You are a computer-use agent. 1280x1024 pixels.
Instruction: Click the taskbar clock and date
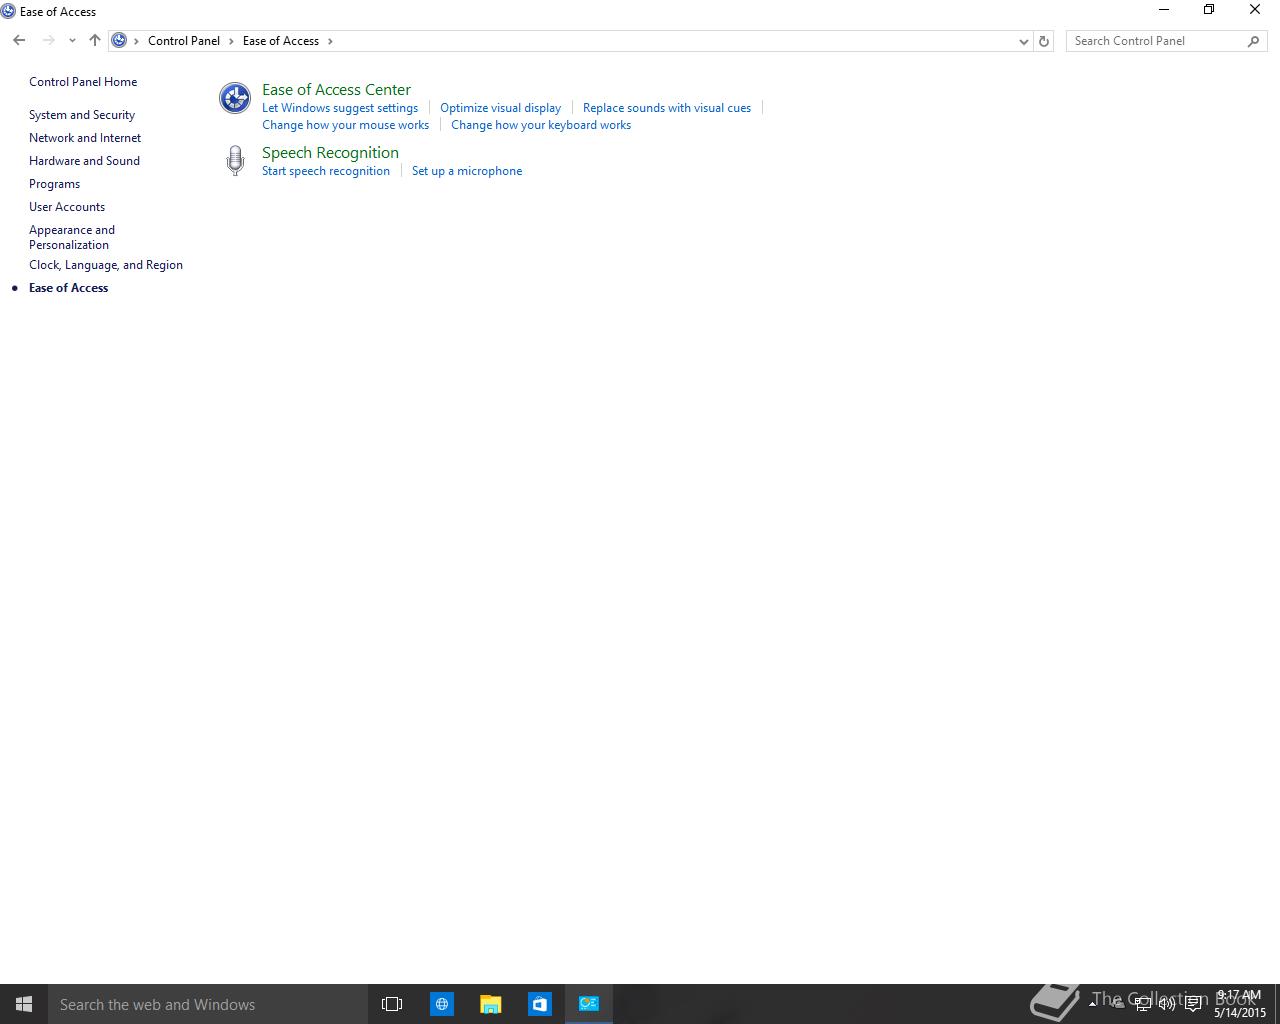click(x=1240, y=1004)
